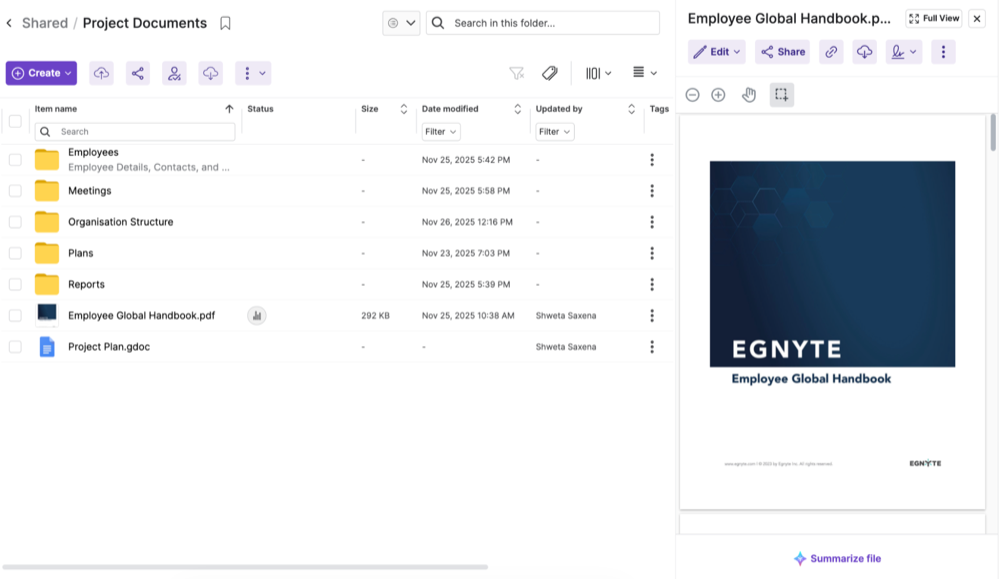
Task: Check the select-all checkbox above the file list
Action: point(15,119)
